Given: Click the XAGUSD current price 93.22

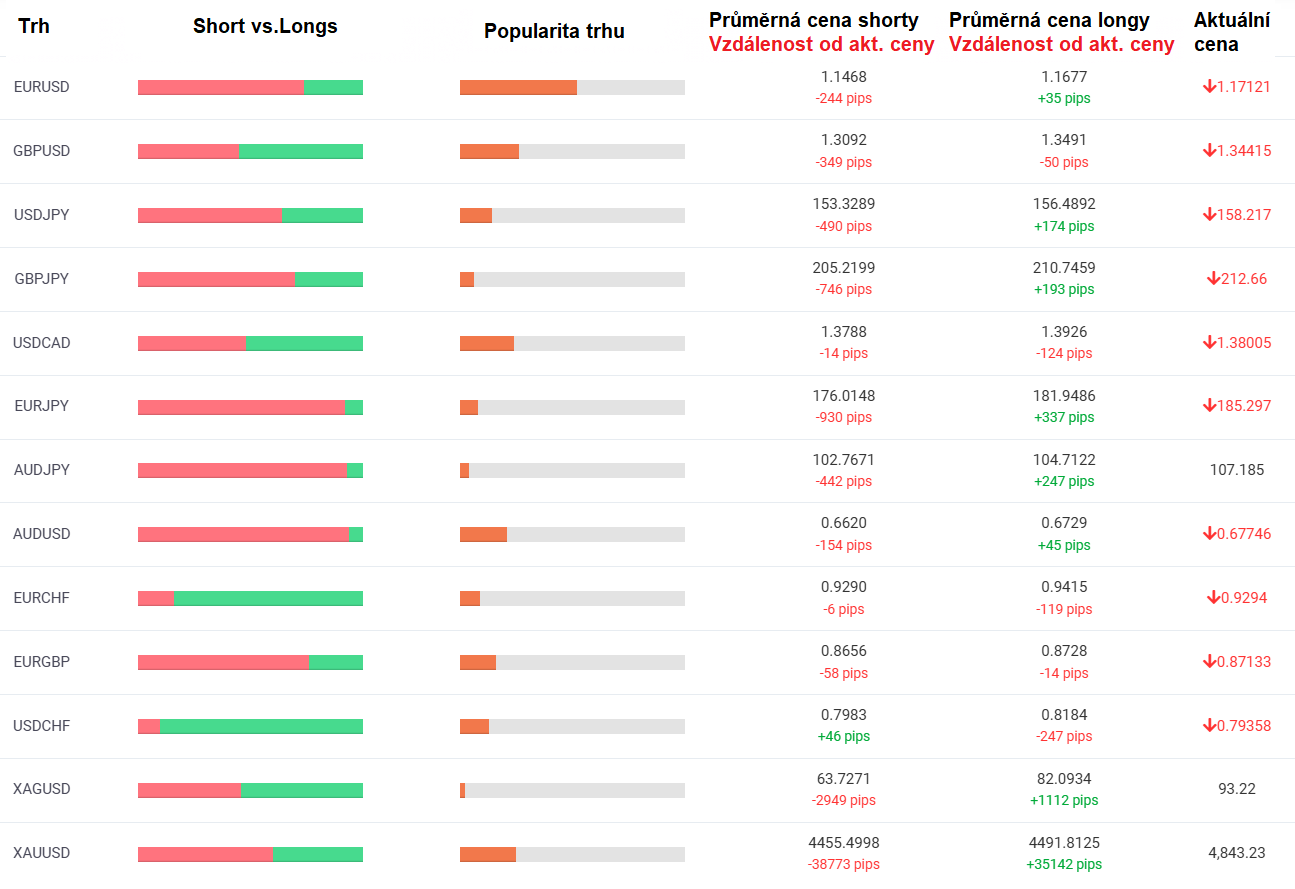Looking at the screenshot, I should click(x=1237, y=789).
